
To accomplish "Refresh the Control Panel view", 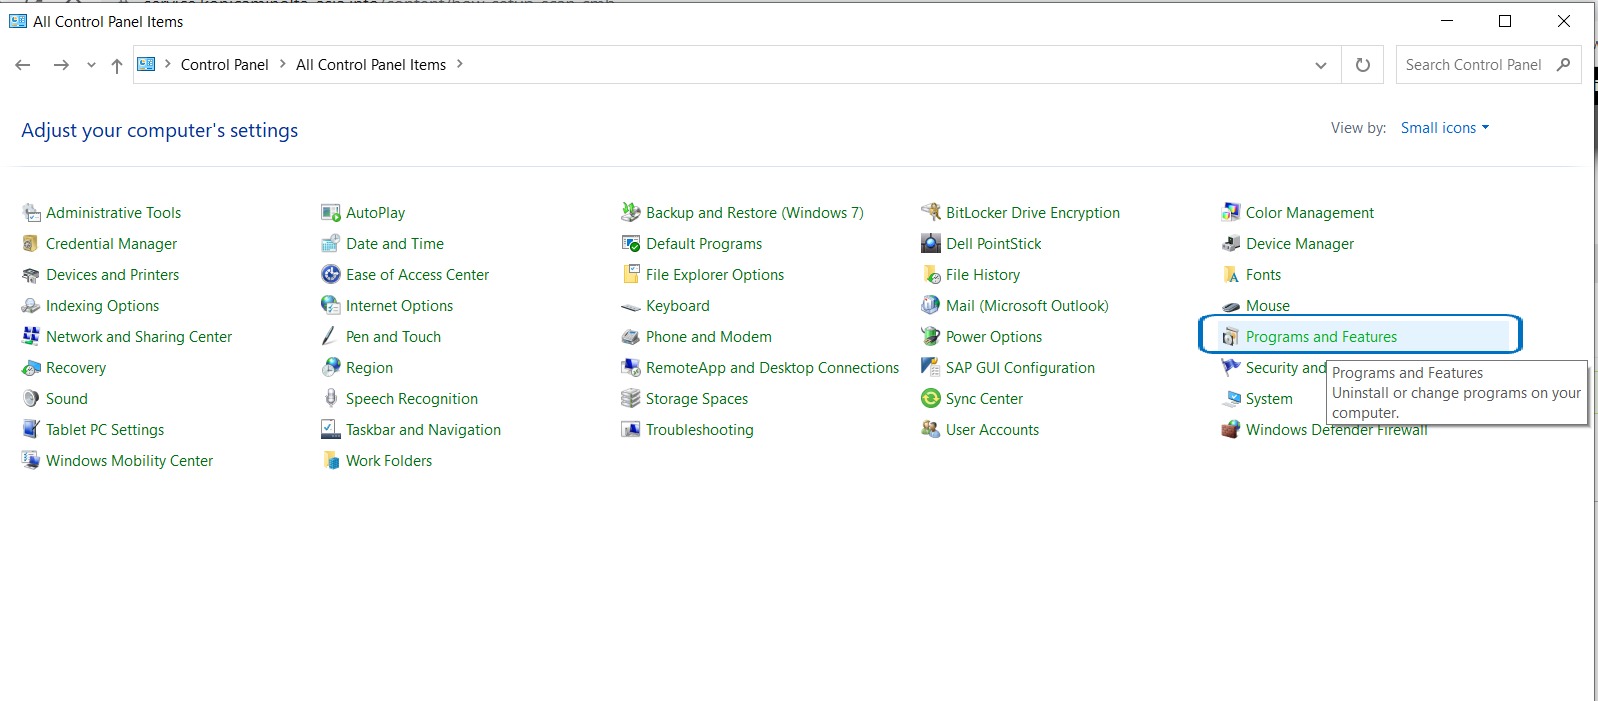I will tap(1362, 65).
